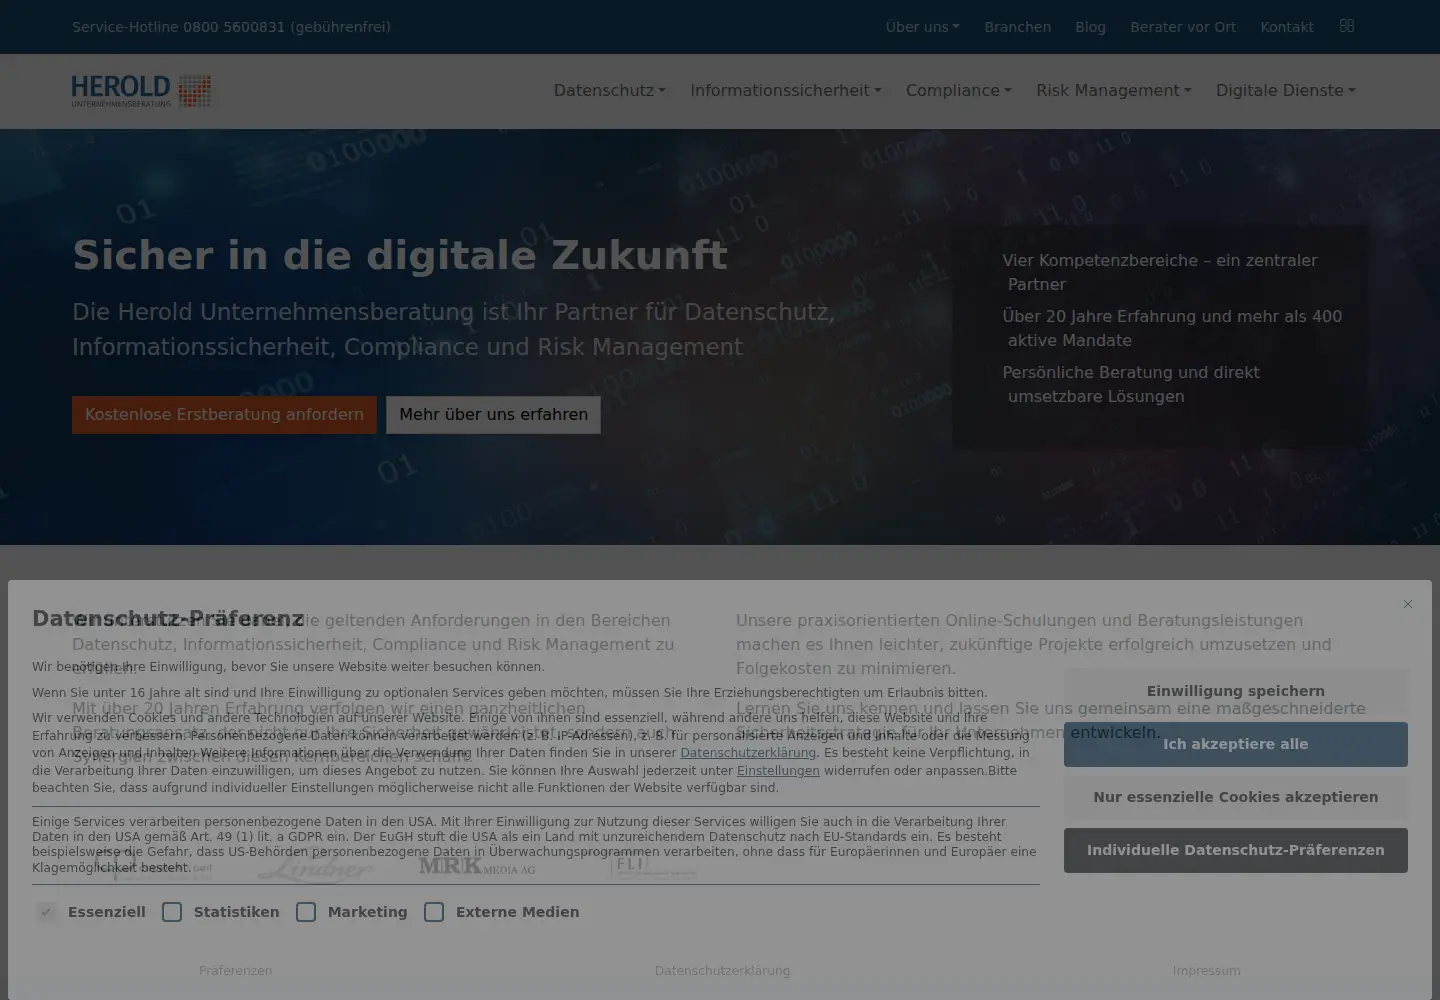The height and width of the screenshot is (1000, 1440).
Task: Click Kostenlose Erstberatung anfordern button
Action: coord(224,415)
